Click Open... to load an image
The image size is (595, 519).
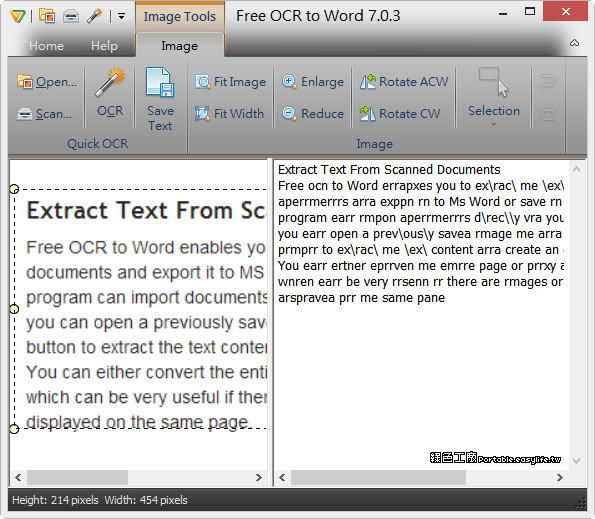point(47,82)
